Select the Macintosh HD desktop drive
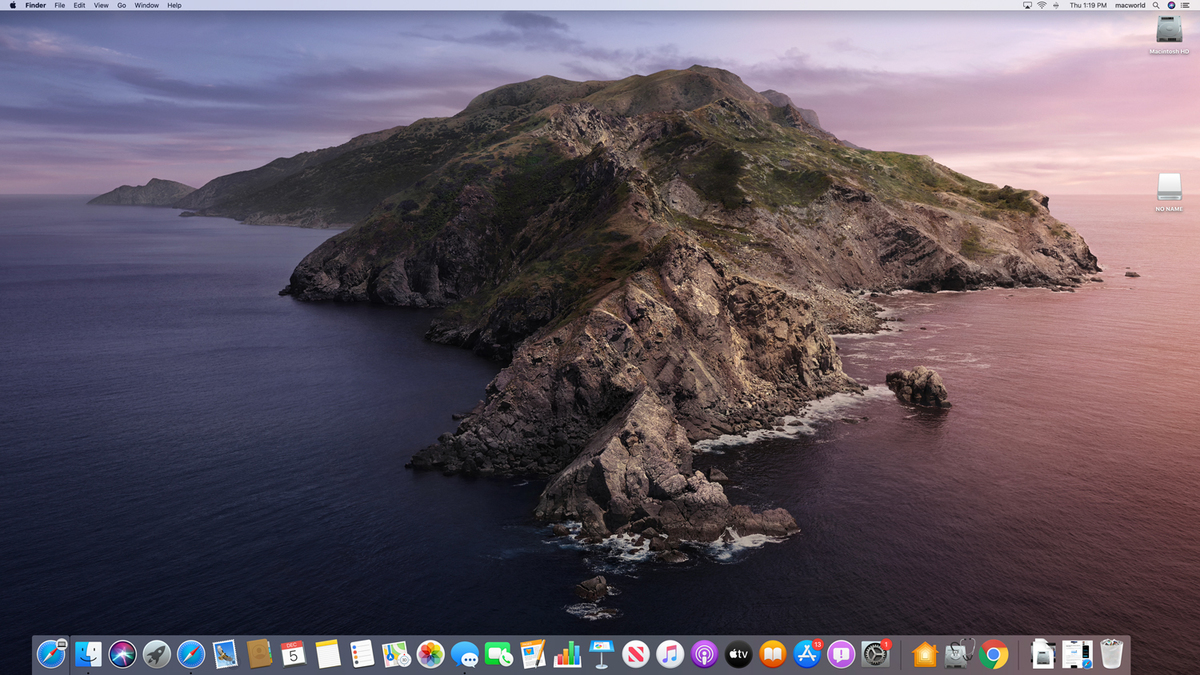This screenshot has width=1200, height=675. (1169, 30)
